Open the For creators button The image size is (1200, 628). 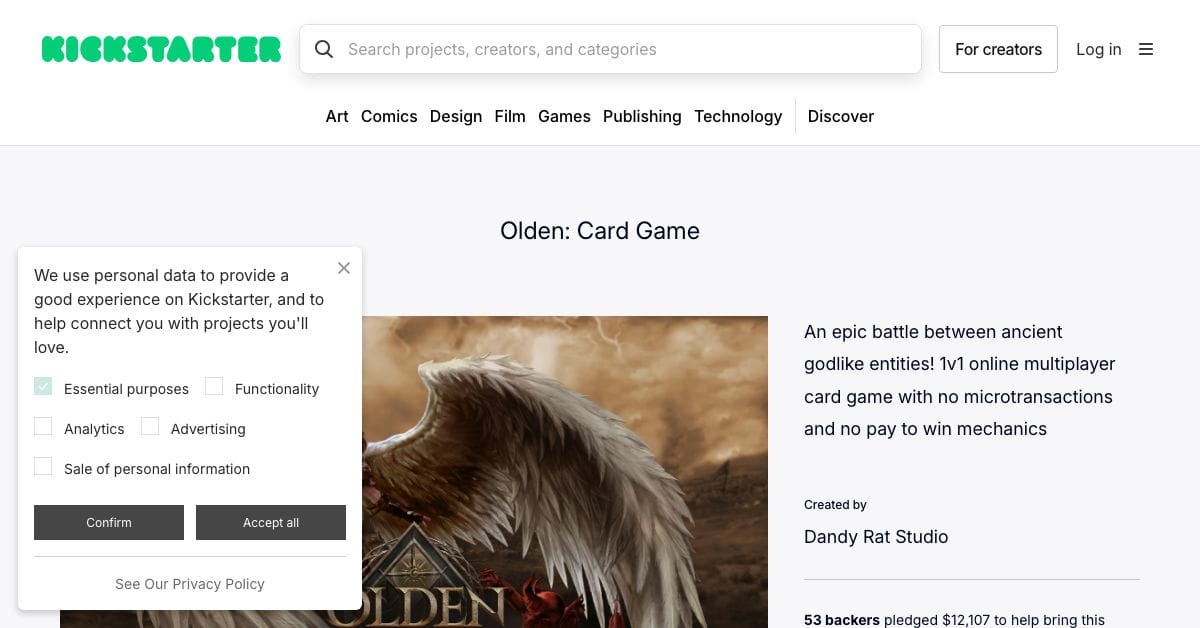pyautogui.click(x=998, y=49)
